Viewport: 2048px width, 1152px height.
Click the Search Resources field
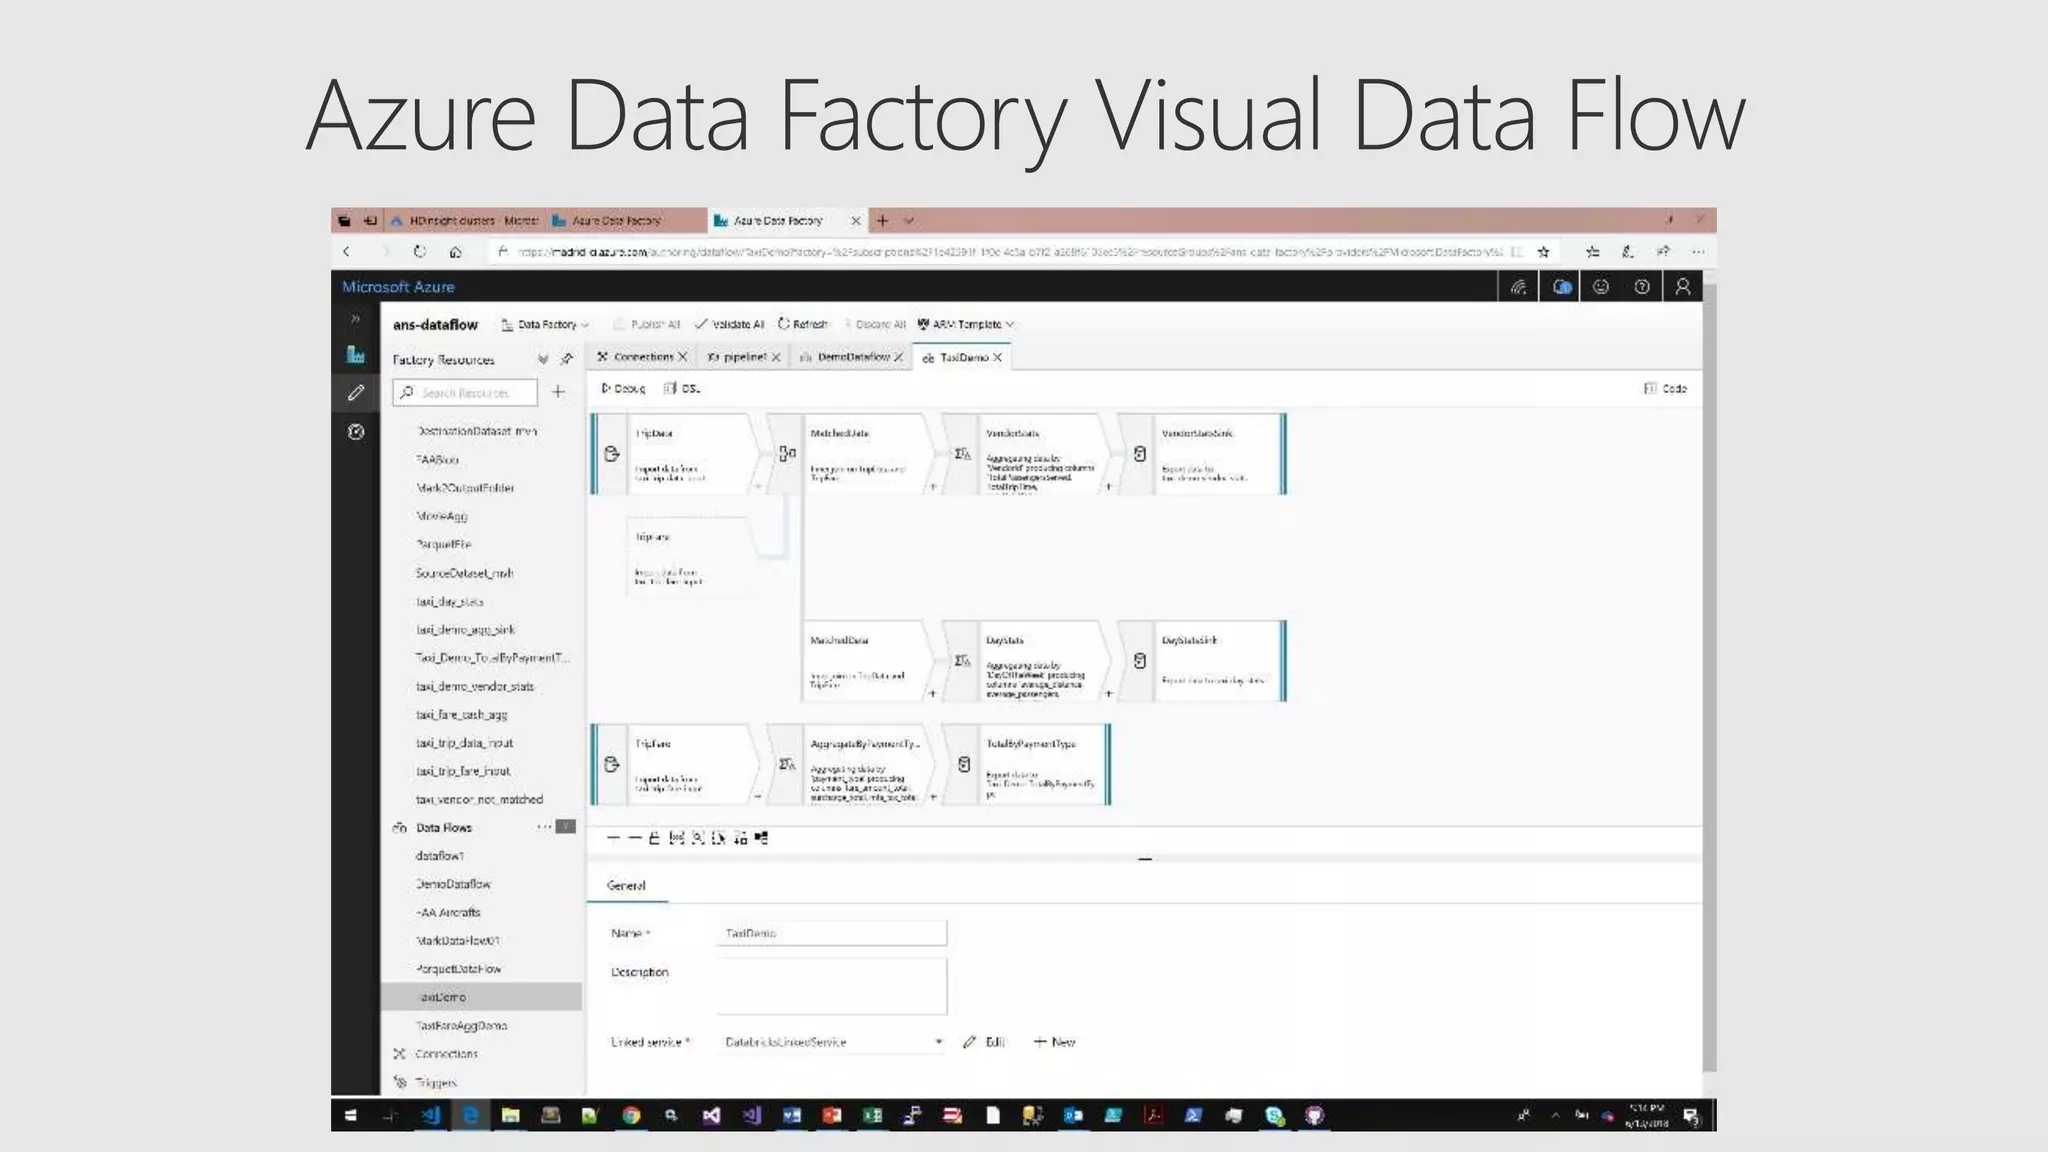(465, 392)
